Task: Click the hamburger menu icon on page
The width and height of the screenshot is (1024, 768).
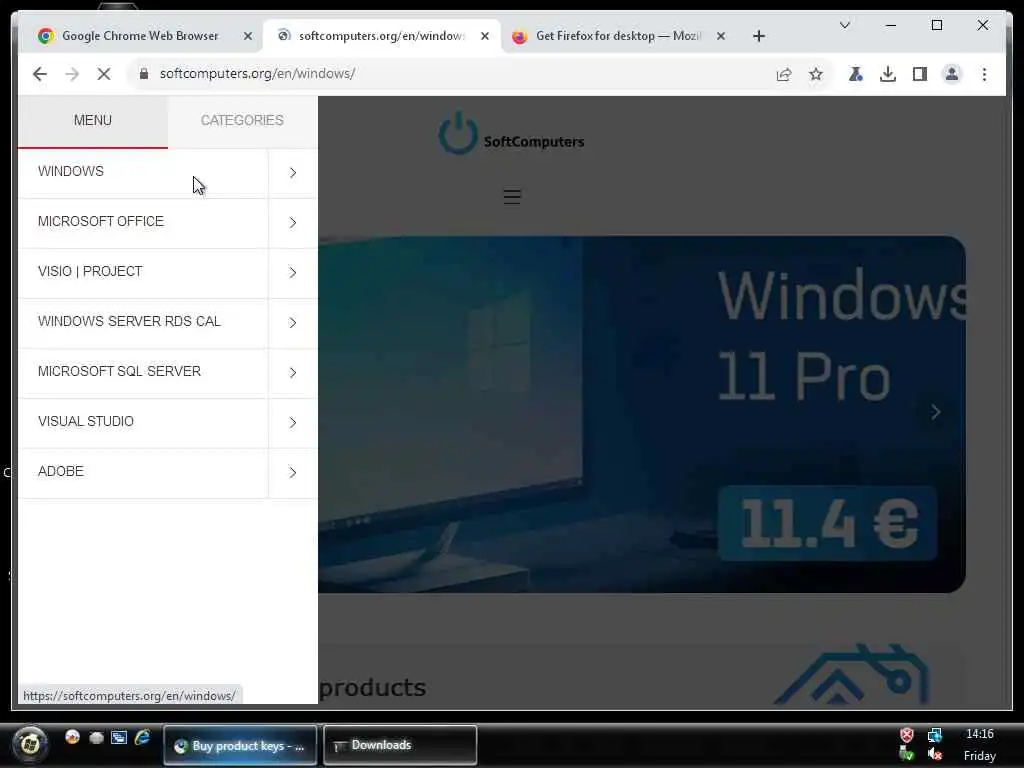Action: pyautogui.click(x=512, y=197)
